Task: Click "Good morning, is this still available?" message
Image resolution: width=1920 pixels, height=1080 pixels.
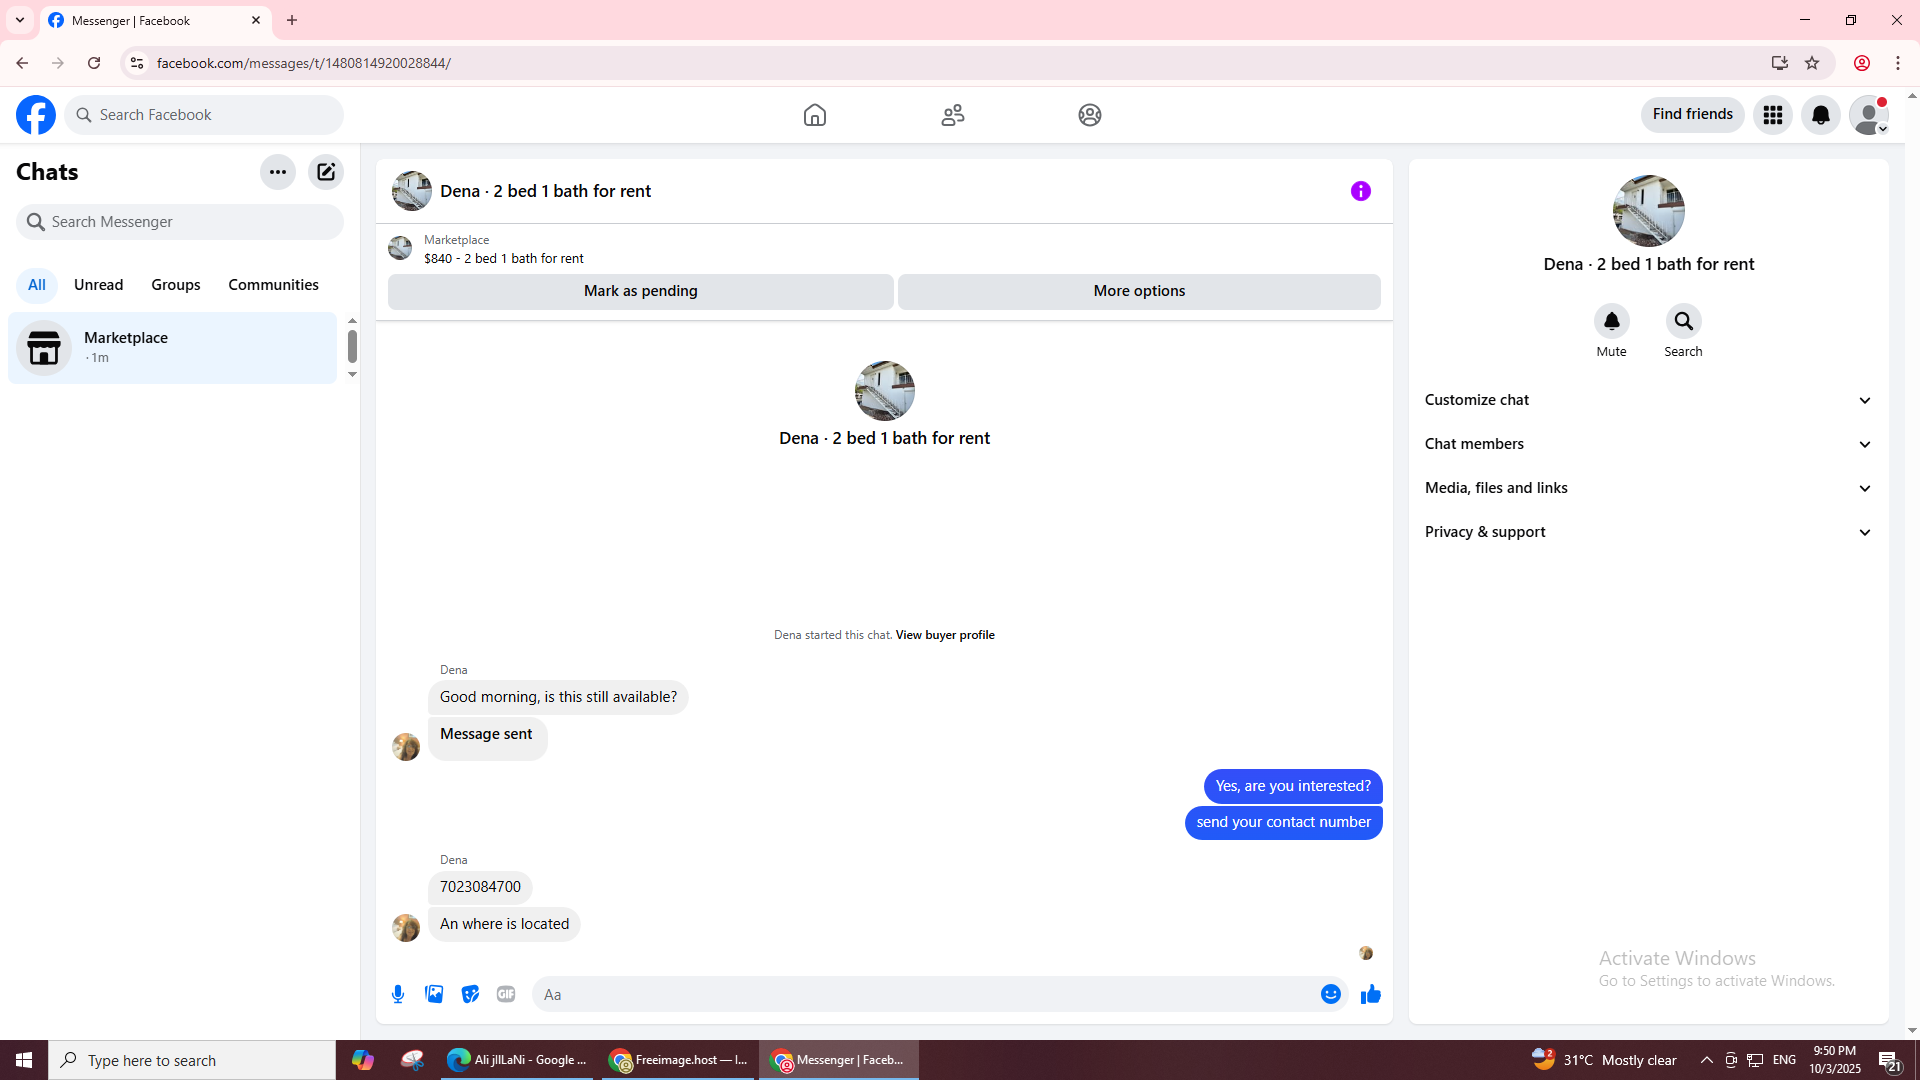Action: pos(558,697)
